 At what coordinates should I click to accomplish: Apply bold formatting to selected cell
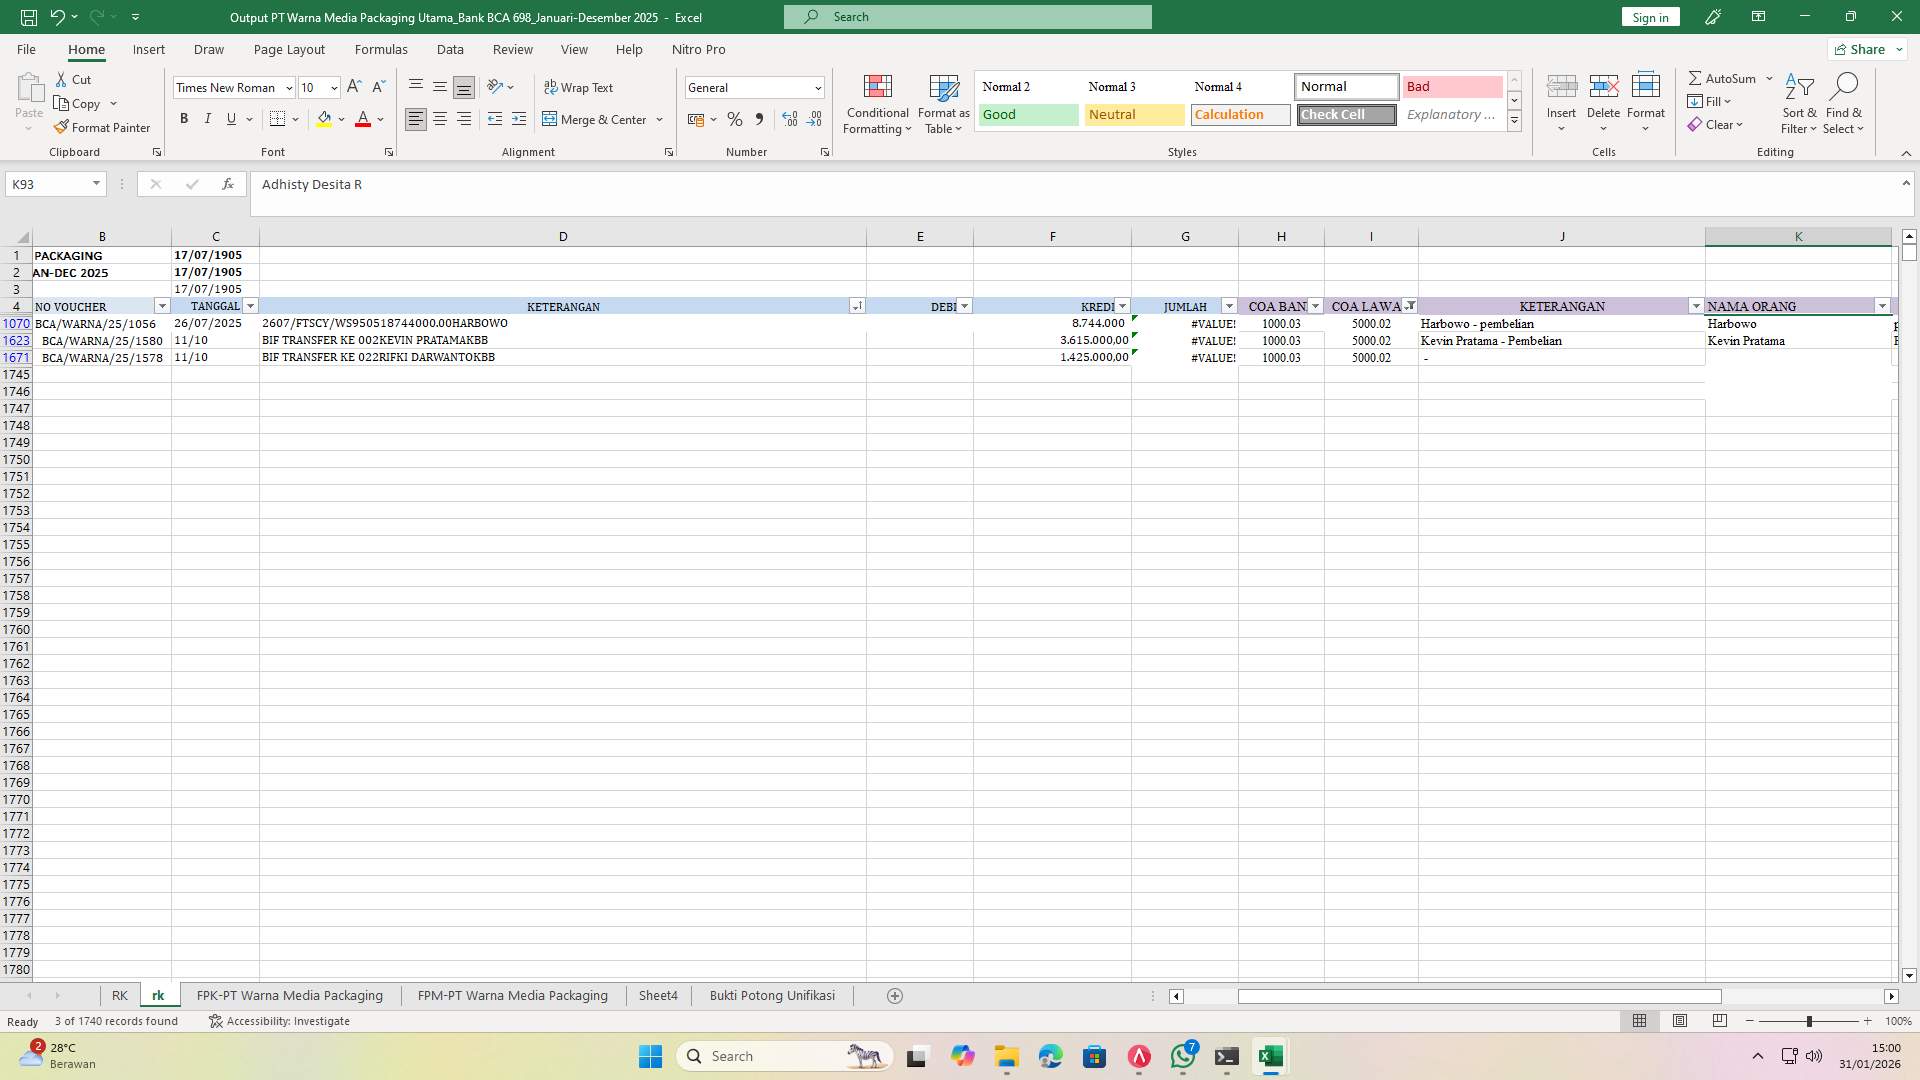point(184,118)
